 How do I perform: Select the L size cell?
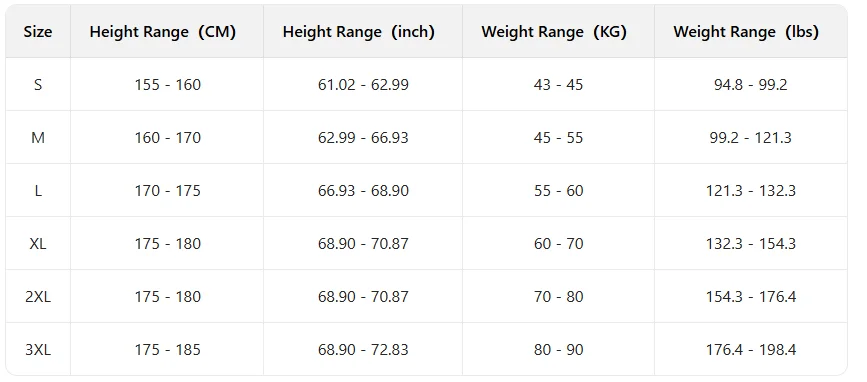click(38, 191)
